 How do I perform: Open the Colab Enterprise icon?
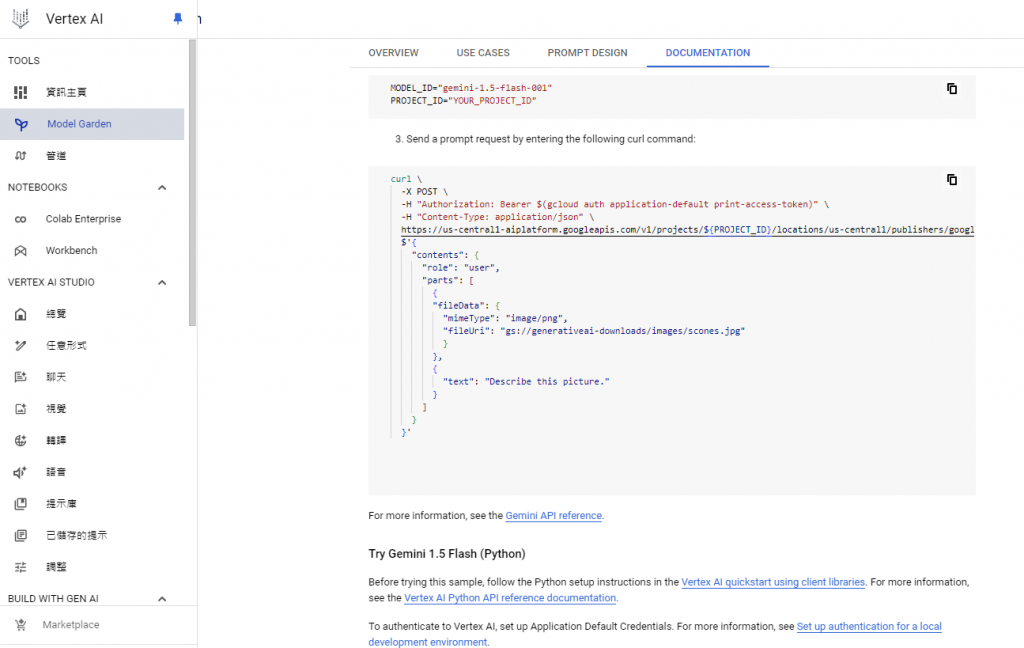coord(21,219)
